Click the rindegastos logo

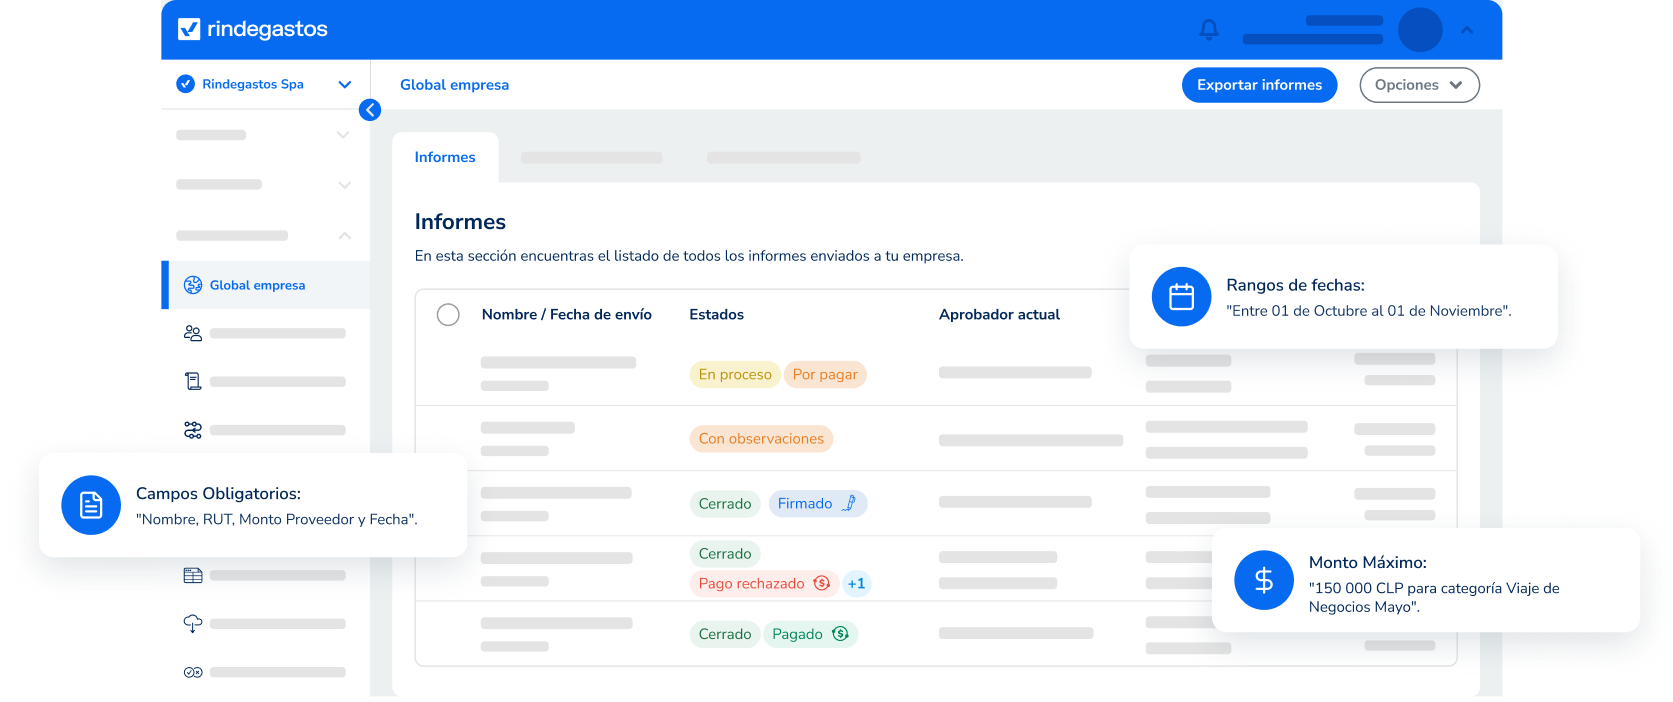coord(253,29)
